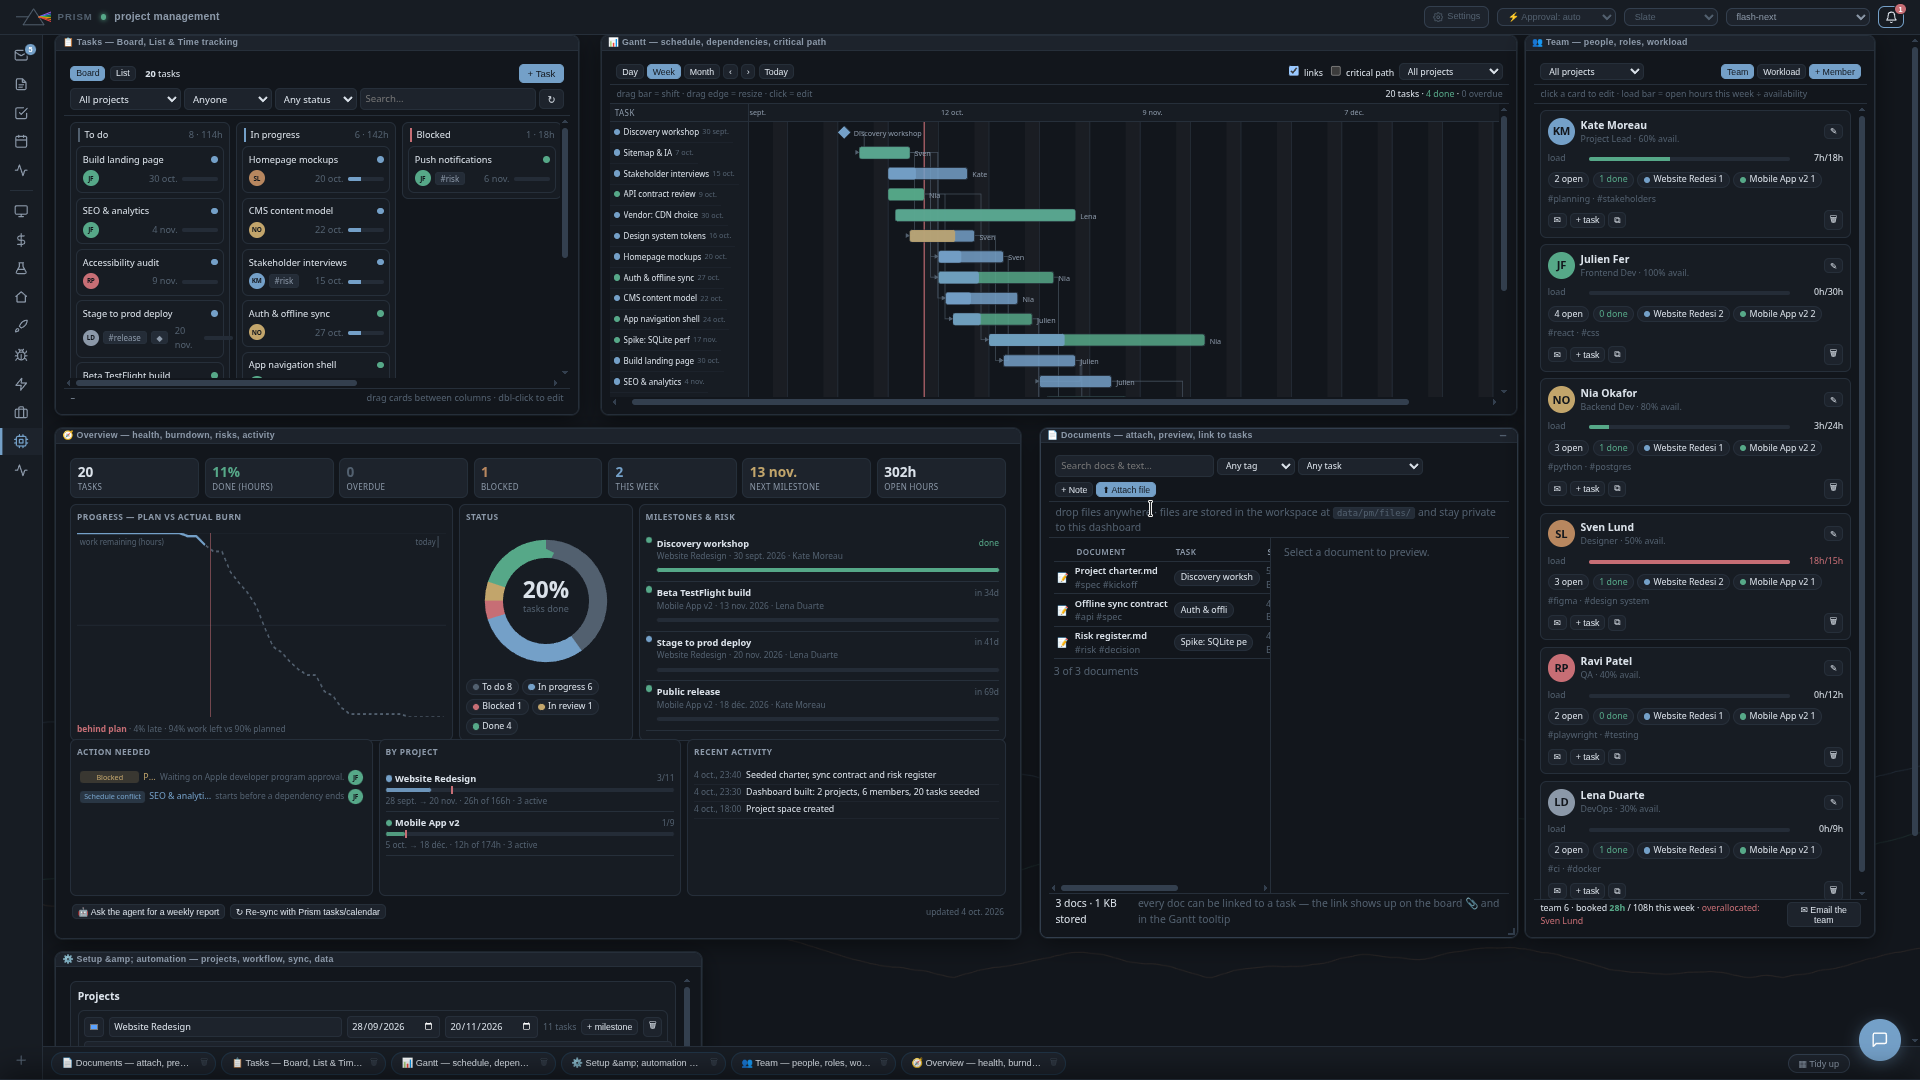Refresh the Tasks list with reload icon
Screen dimensions: 1920x1080
pyautogui.click(x=551, y=99)
